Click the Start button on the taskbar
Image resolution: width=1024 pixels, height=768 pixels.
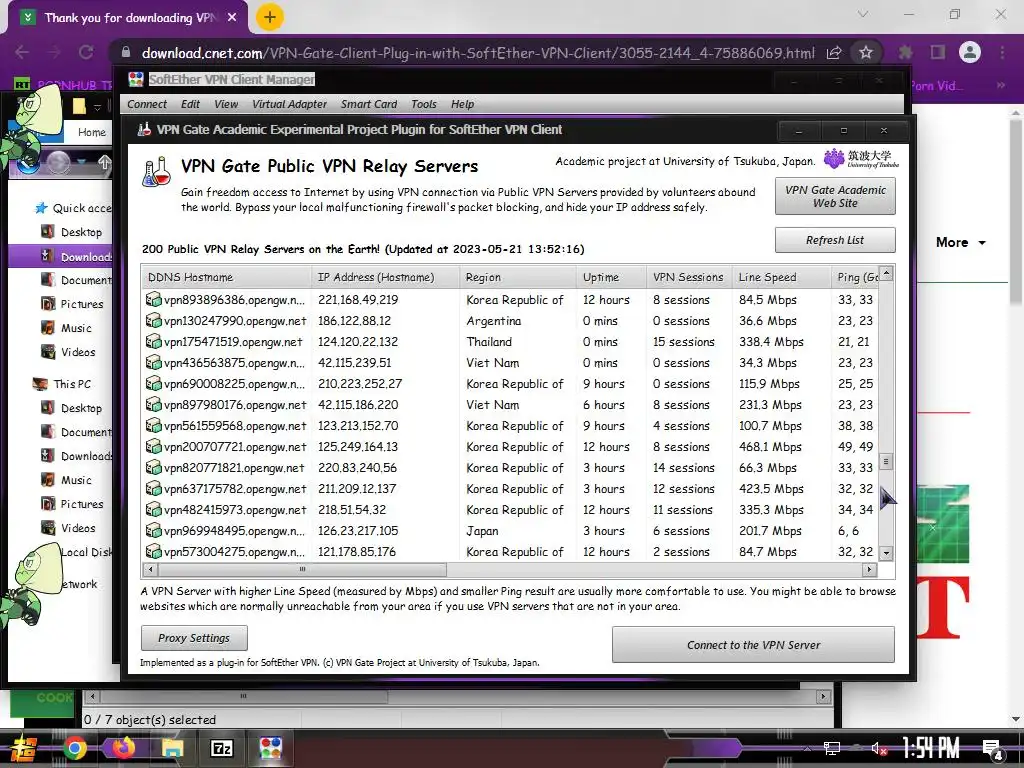click(24, 748)
